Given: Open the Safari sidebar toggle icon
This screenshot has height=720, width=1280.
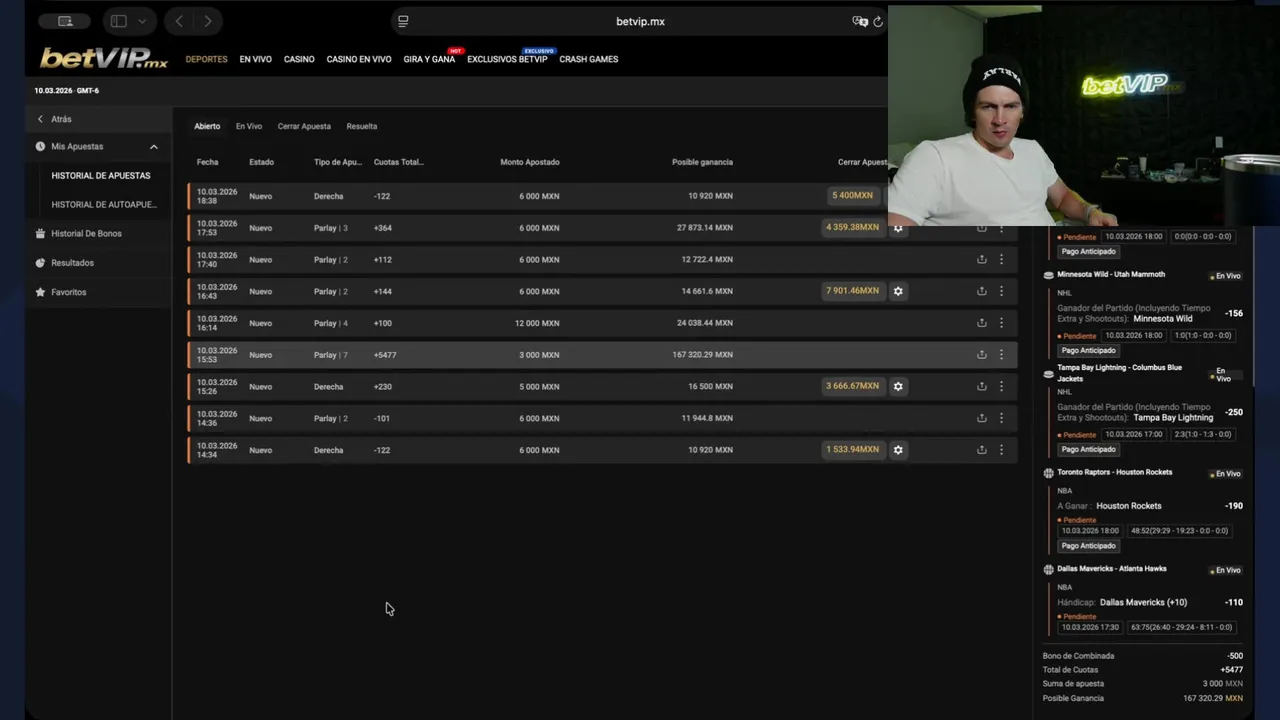Looking at the screenshot, I should pyautogui.click(x=118, y=21).
